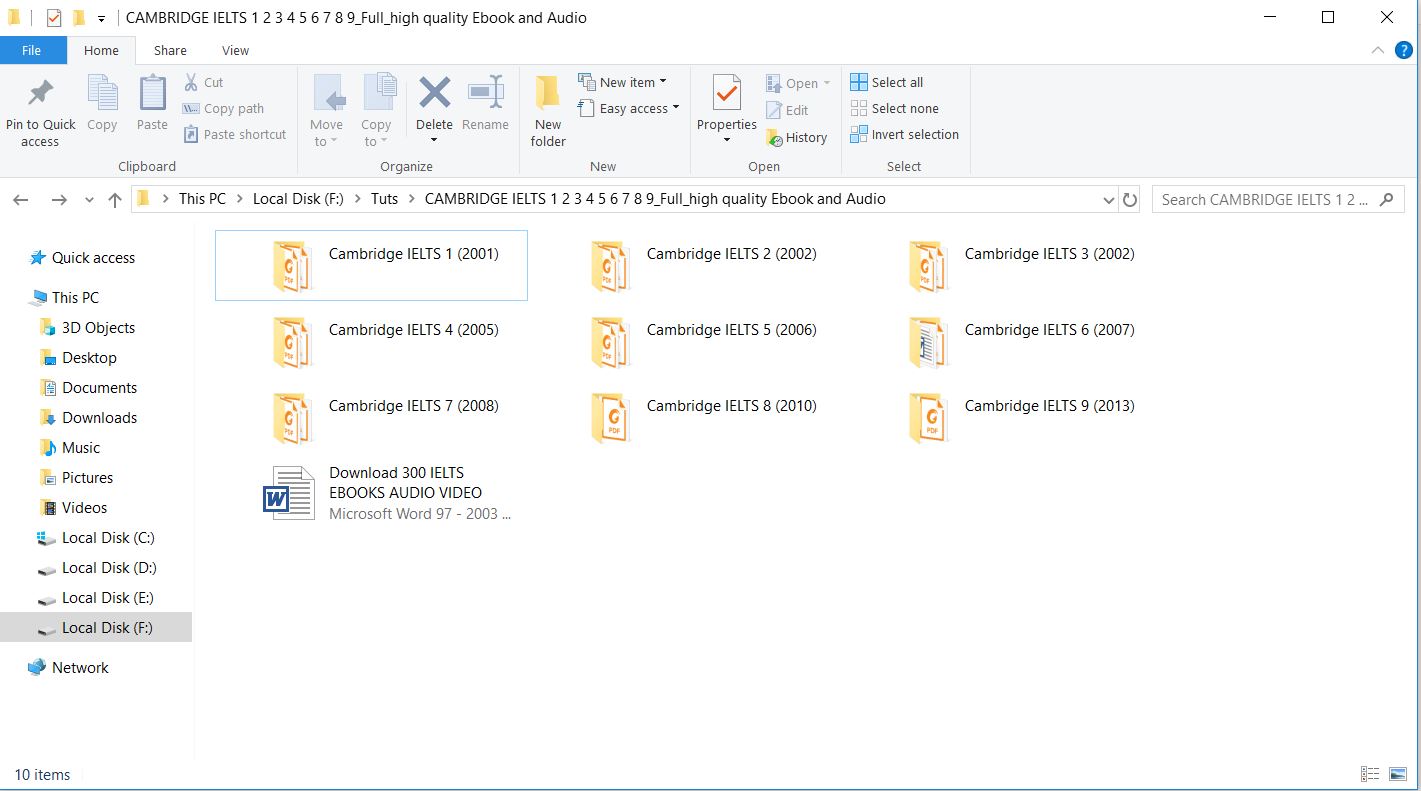The image size is (1421, 791).
Task: Go back with the left arrow
Action: (x=20, y=200)
